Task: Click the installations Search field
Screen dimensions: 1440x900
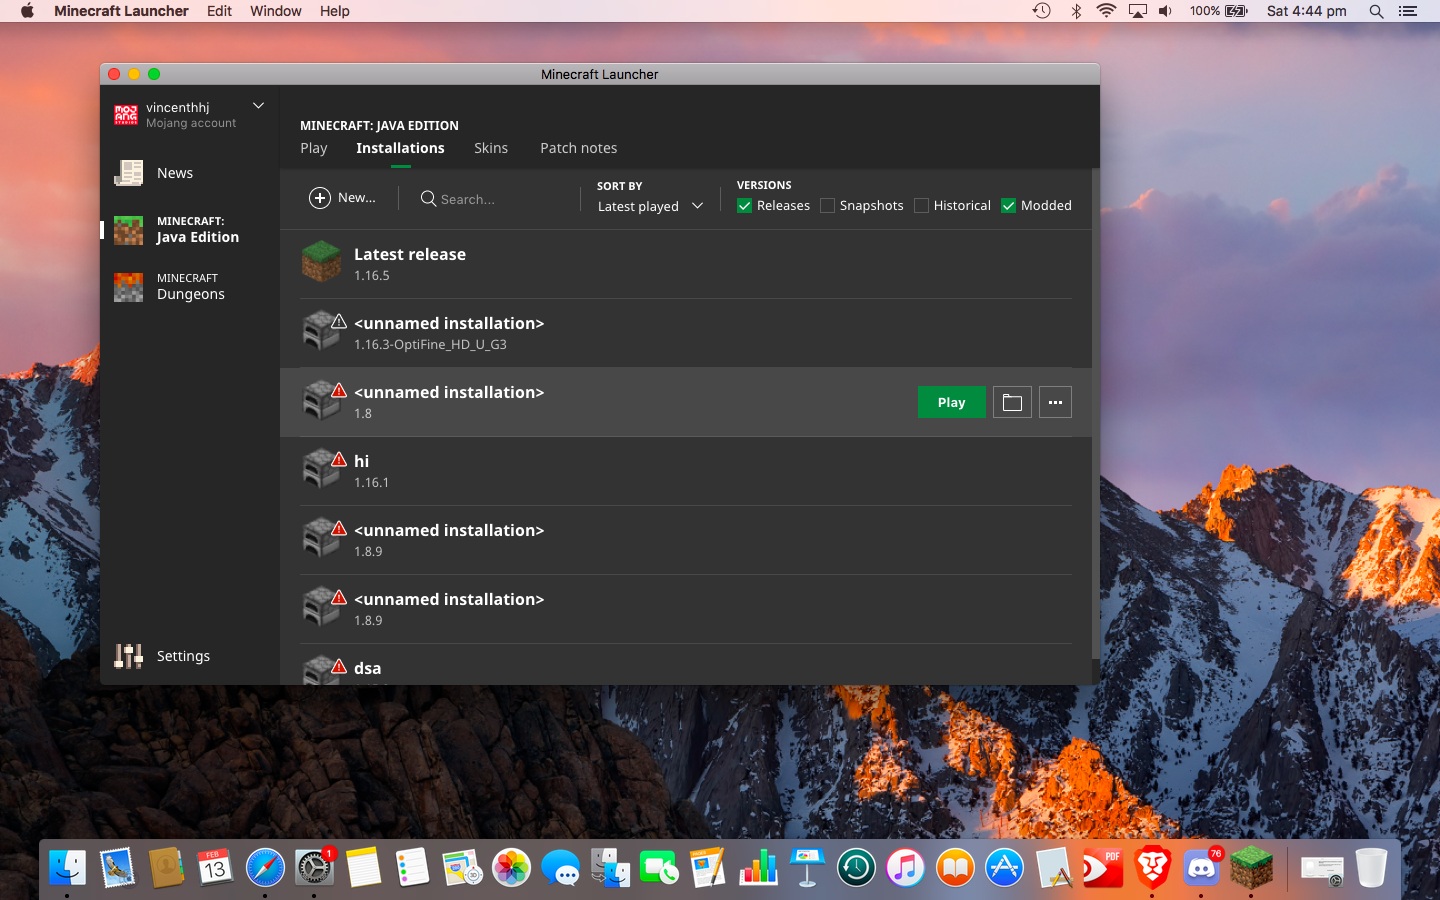Action: [x=490, y=199]
